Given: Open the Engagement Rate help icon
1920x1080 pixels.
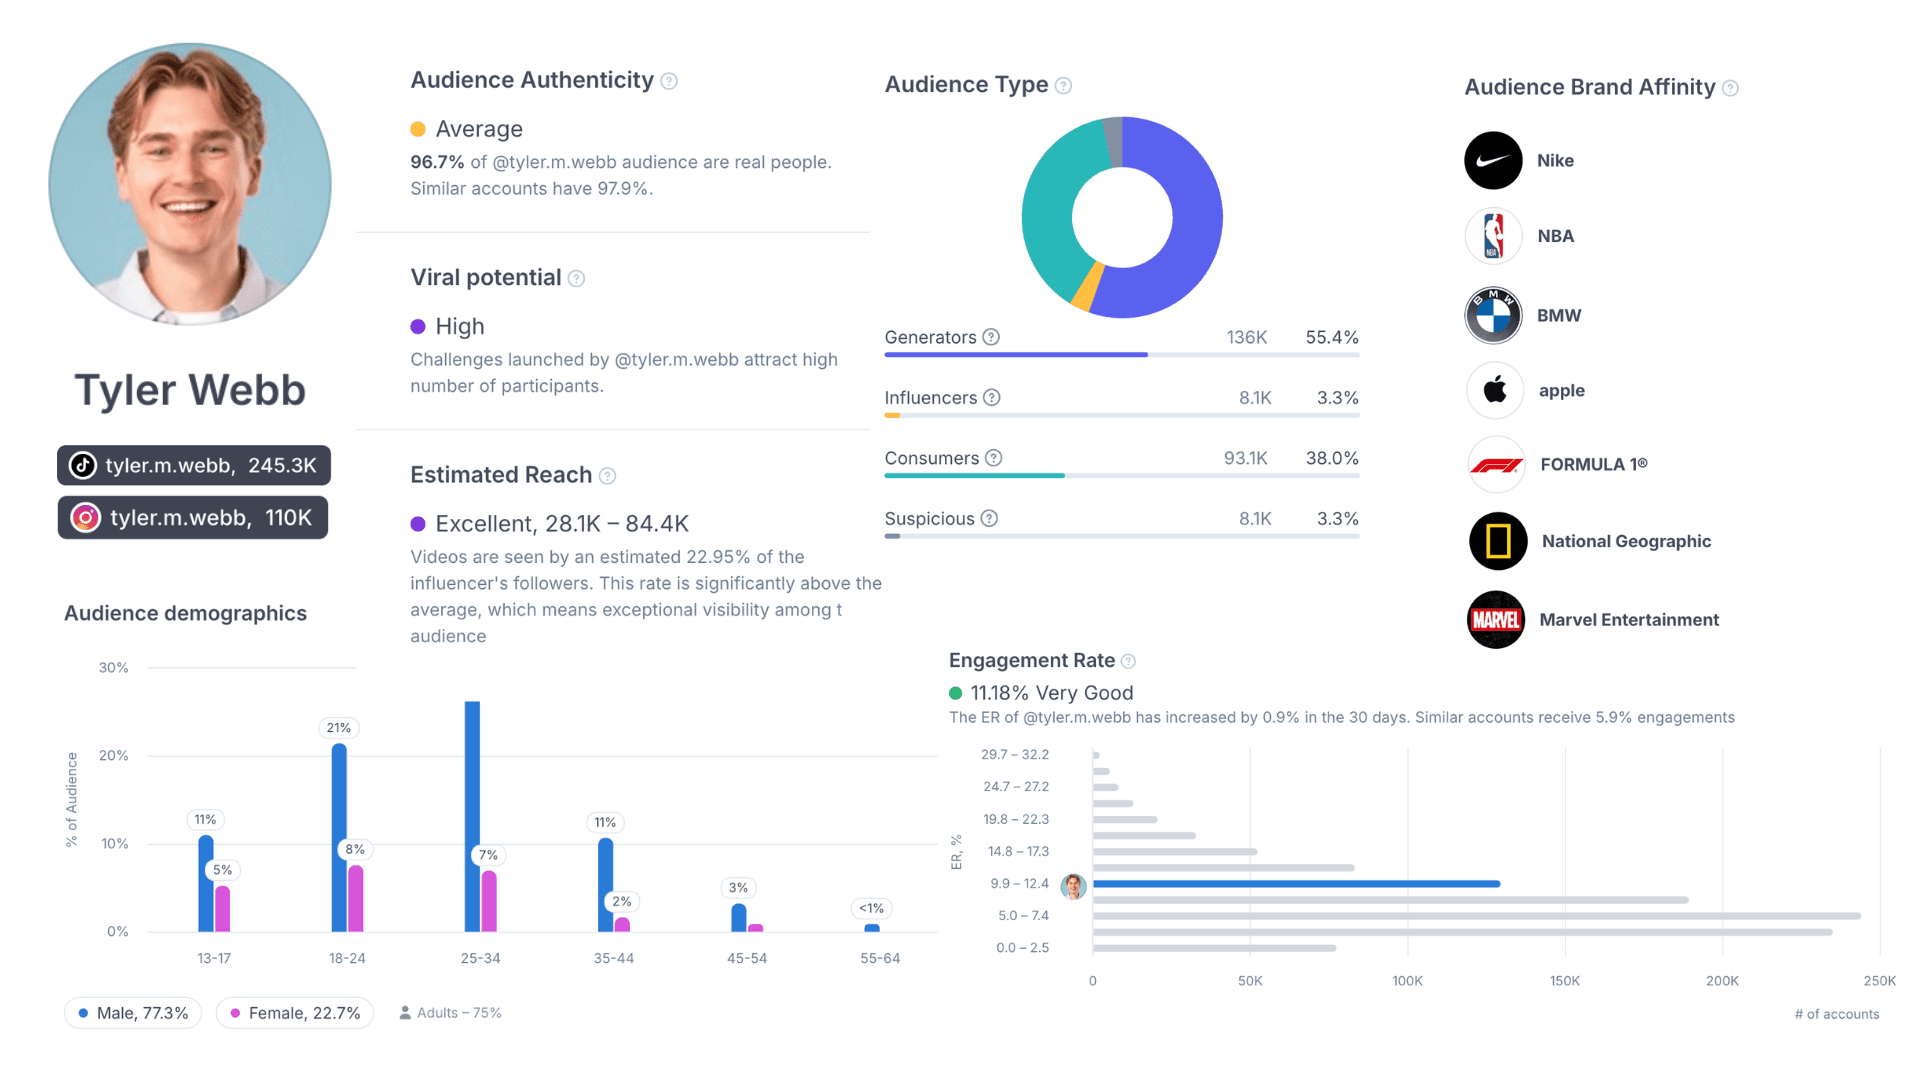Looking at the screenshot, I should click(x=1128, y=662).
